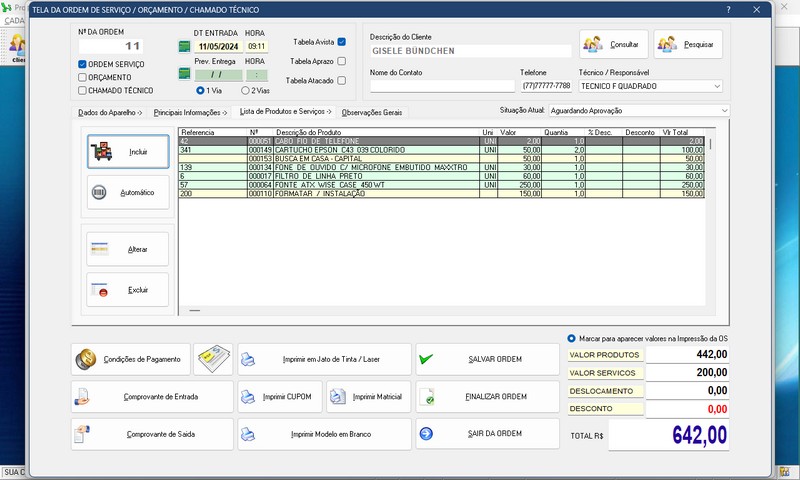This screenshot has width=800, height=480.
Task: Click the Finalizar Ordem button
Action: [487, 396]
